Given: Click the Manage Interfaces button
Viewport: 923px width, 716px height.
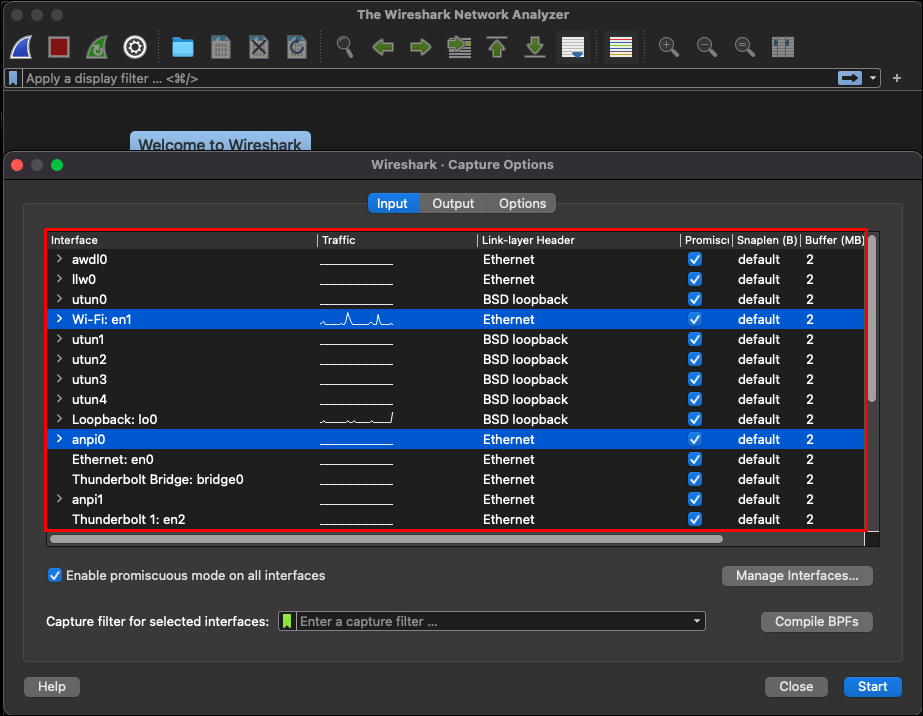Looking at the screenshot, I should 797,575.
